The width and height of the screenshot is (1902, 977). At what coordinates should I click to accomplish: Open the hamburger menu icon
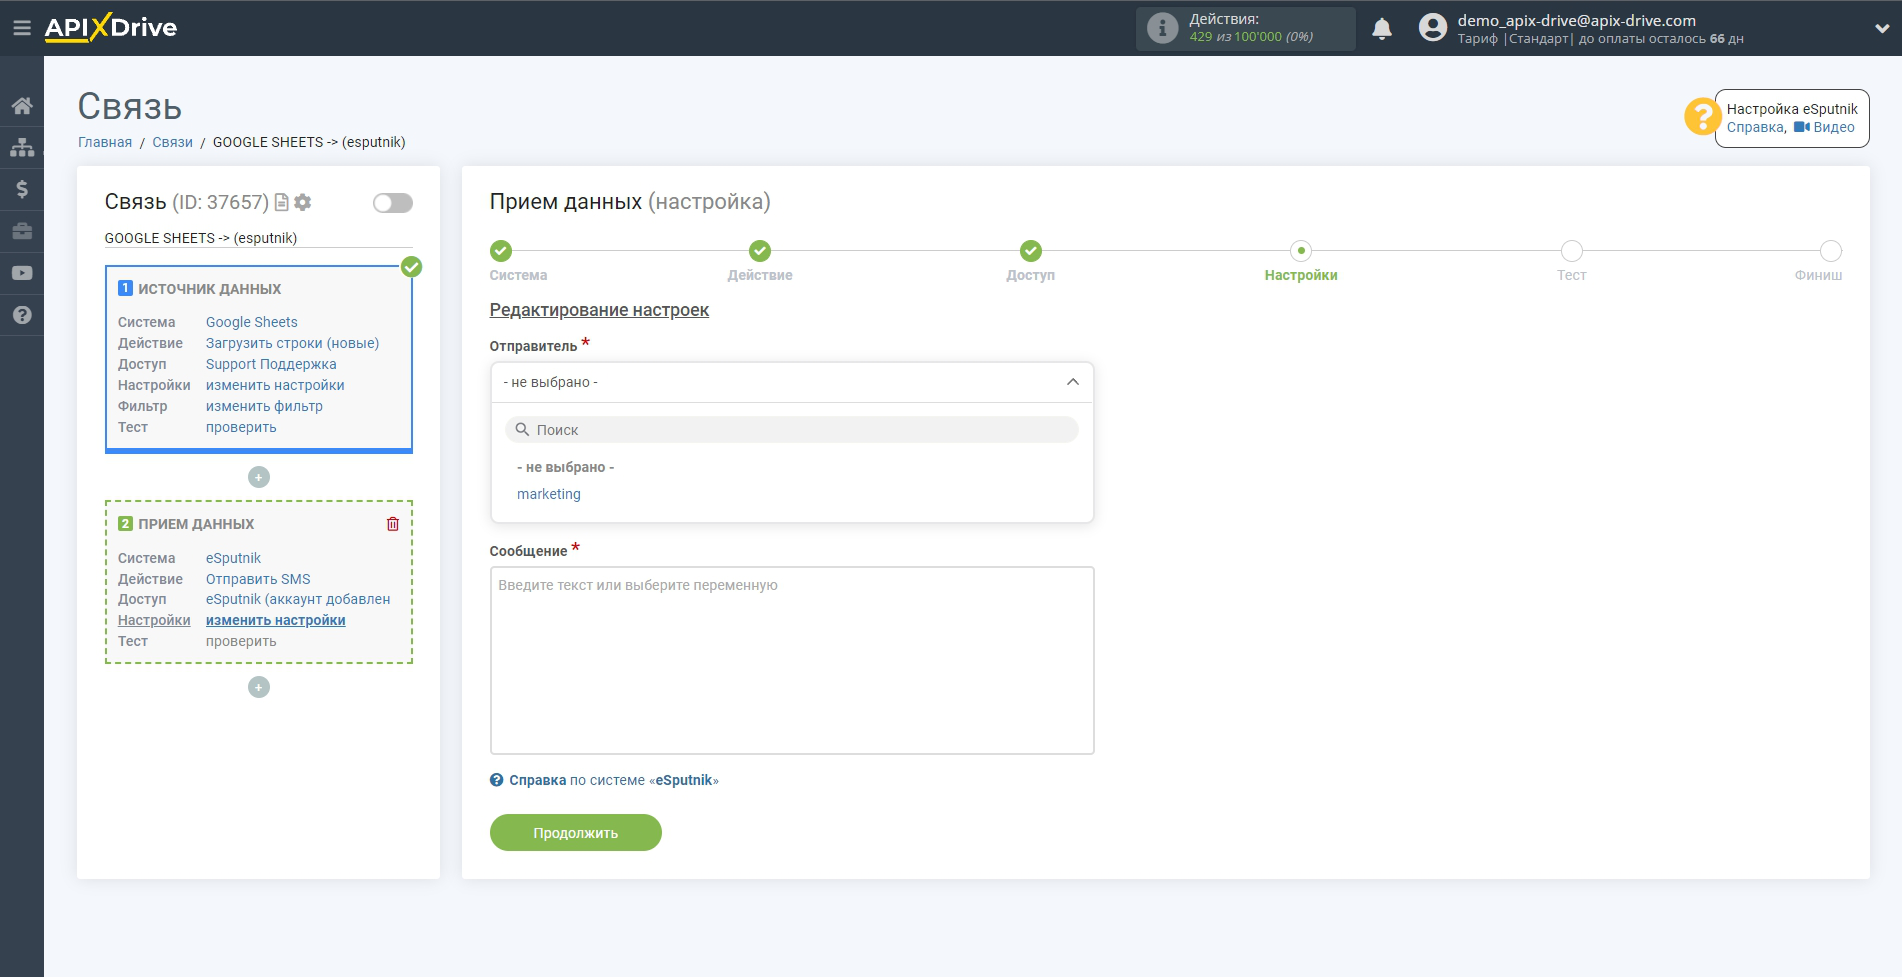(21, 28)
